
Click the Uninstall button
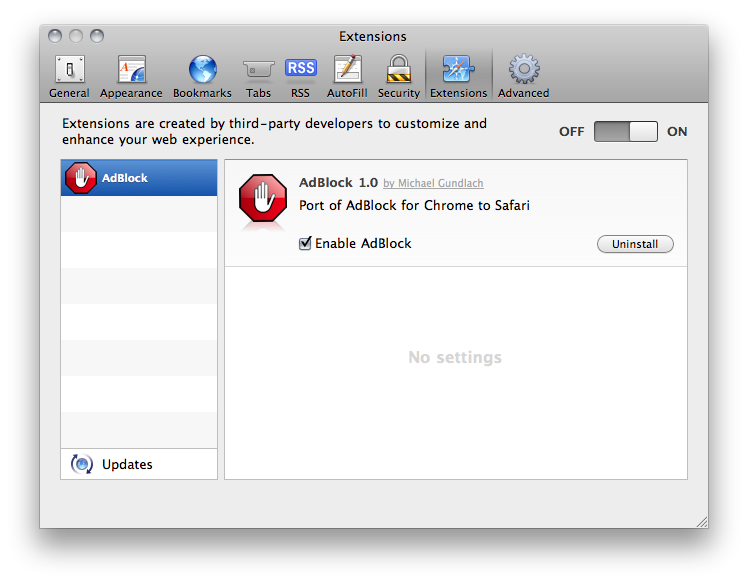pos(635,244)
